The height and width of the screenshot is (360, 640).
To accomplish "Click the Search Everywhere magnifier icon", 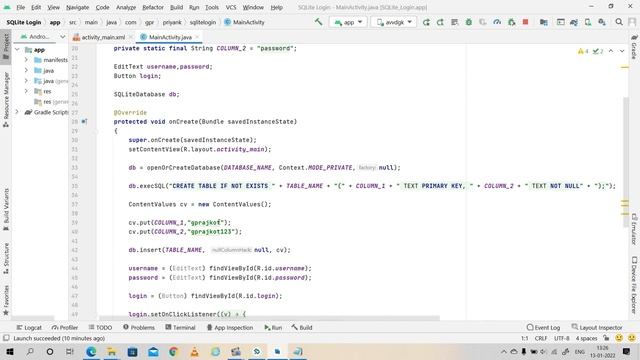I will 619,22.
